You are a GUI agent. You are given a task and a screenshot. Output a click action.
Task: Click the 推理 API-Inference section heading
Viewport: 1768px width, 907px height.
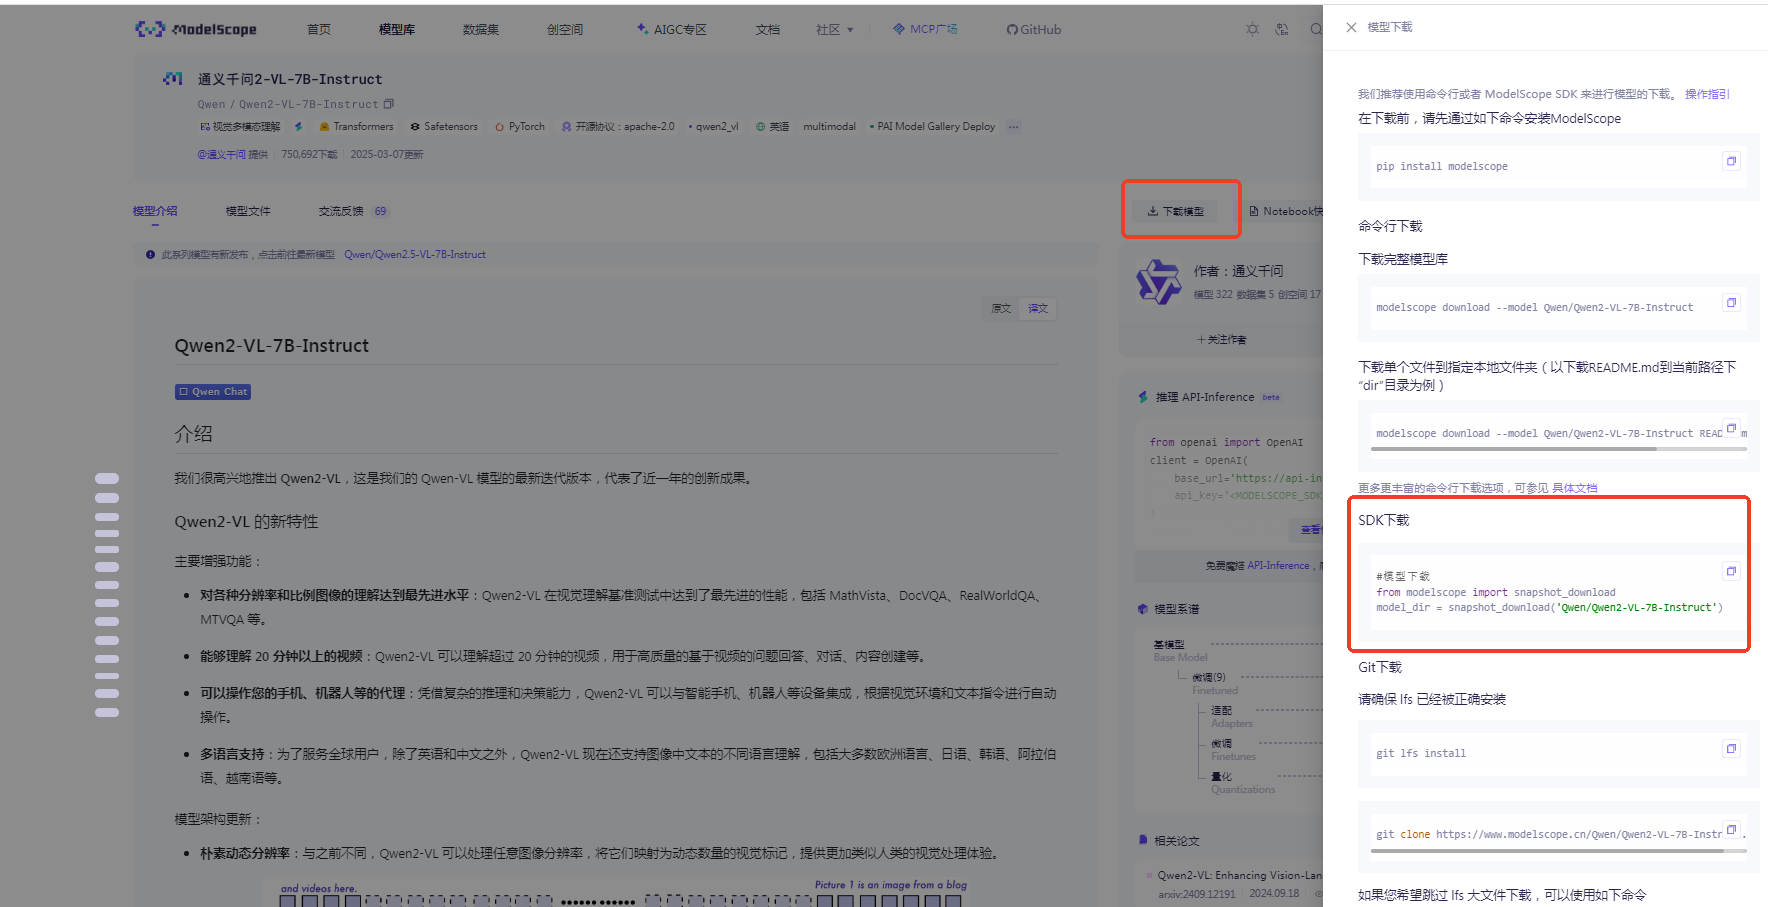pos(1205,397)
